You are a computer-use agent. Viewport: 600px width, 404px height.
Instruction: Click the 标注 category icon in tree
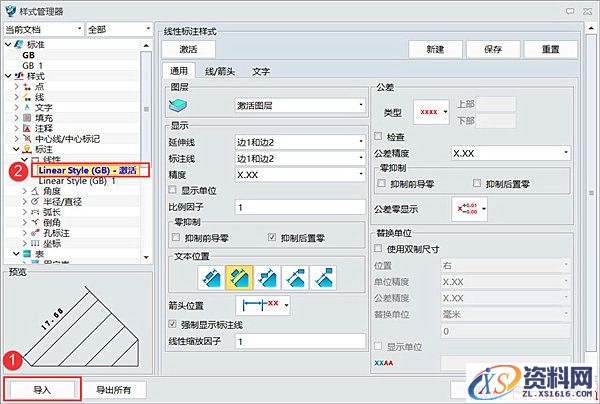pos(27,149)
